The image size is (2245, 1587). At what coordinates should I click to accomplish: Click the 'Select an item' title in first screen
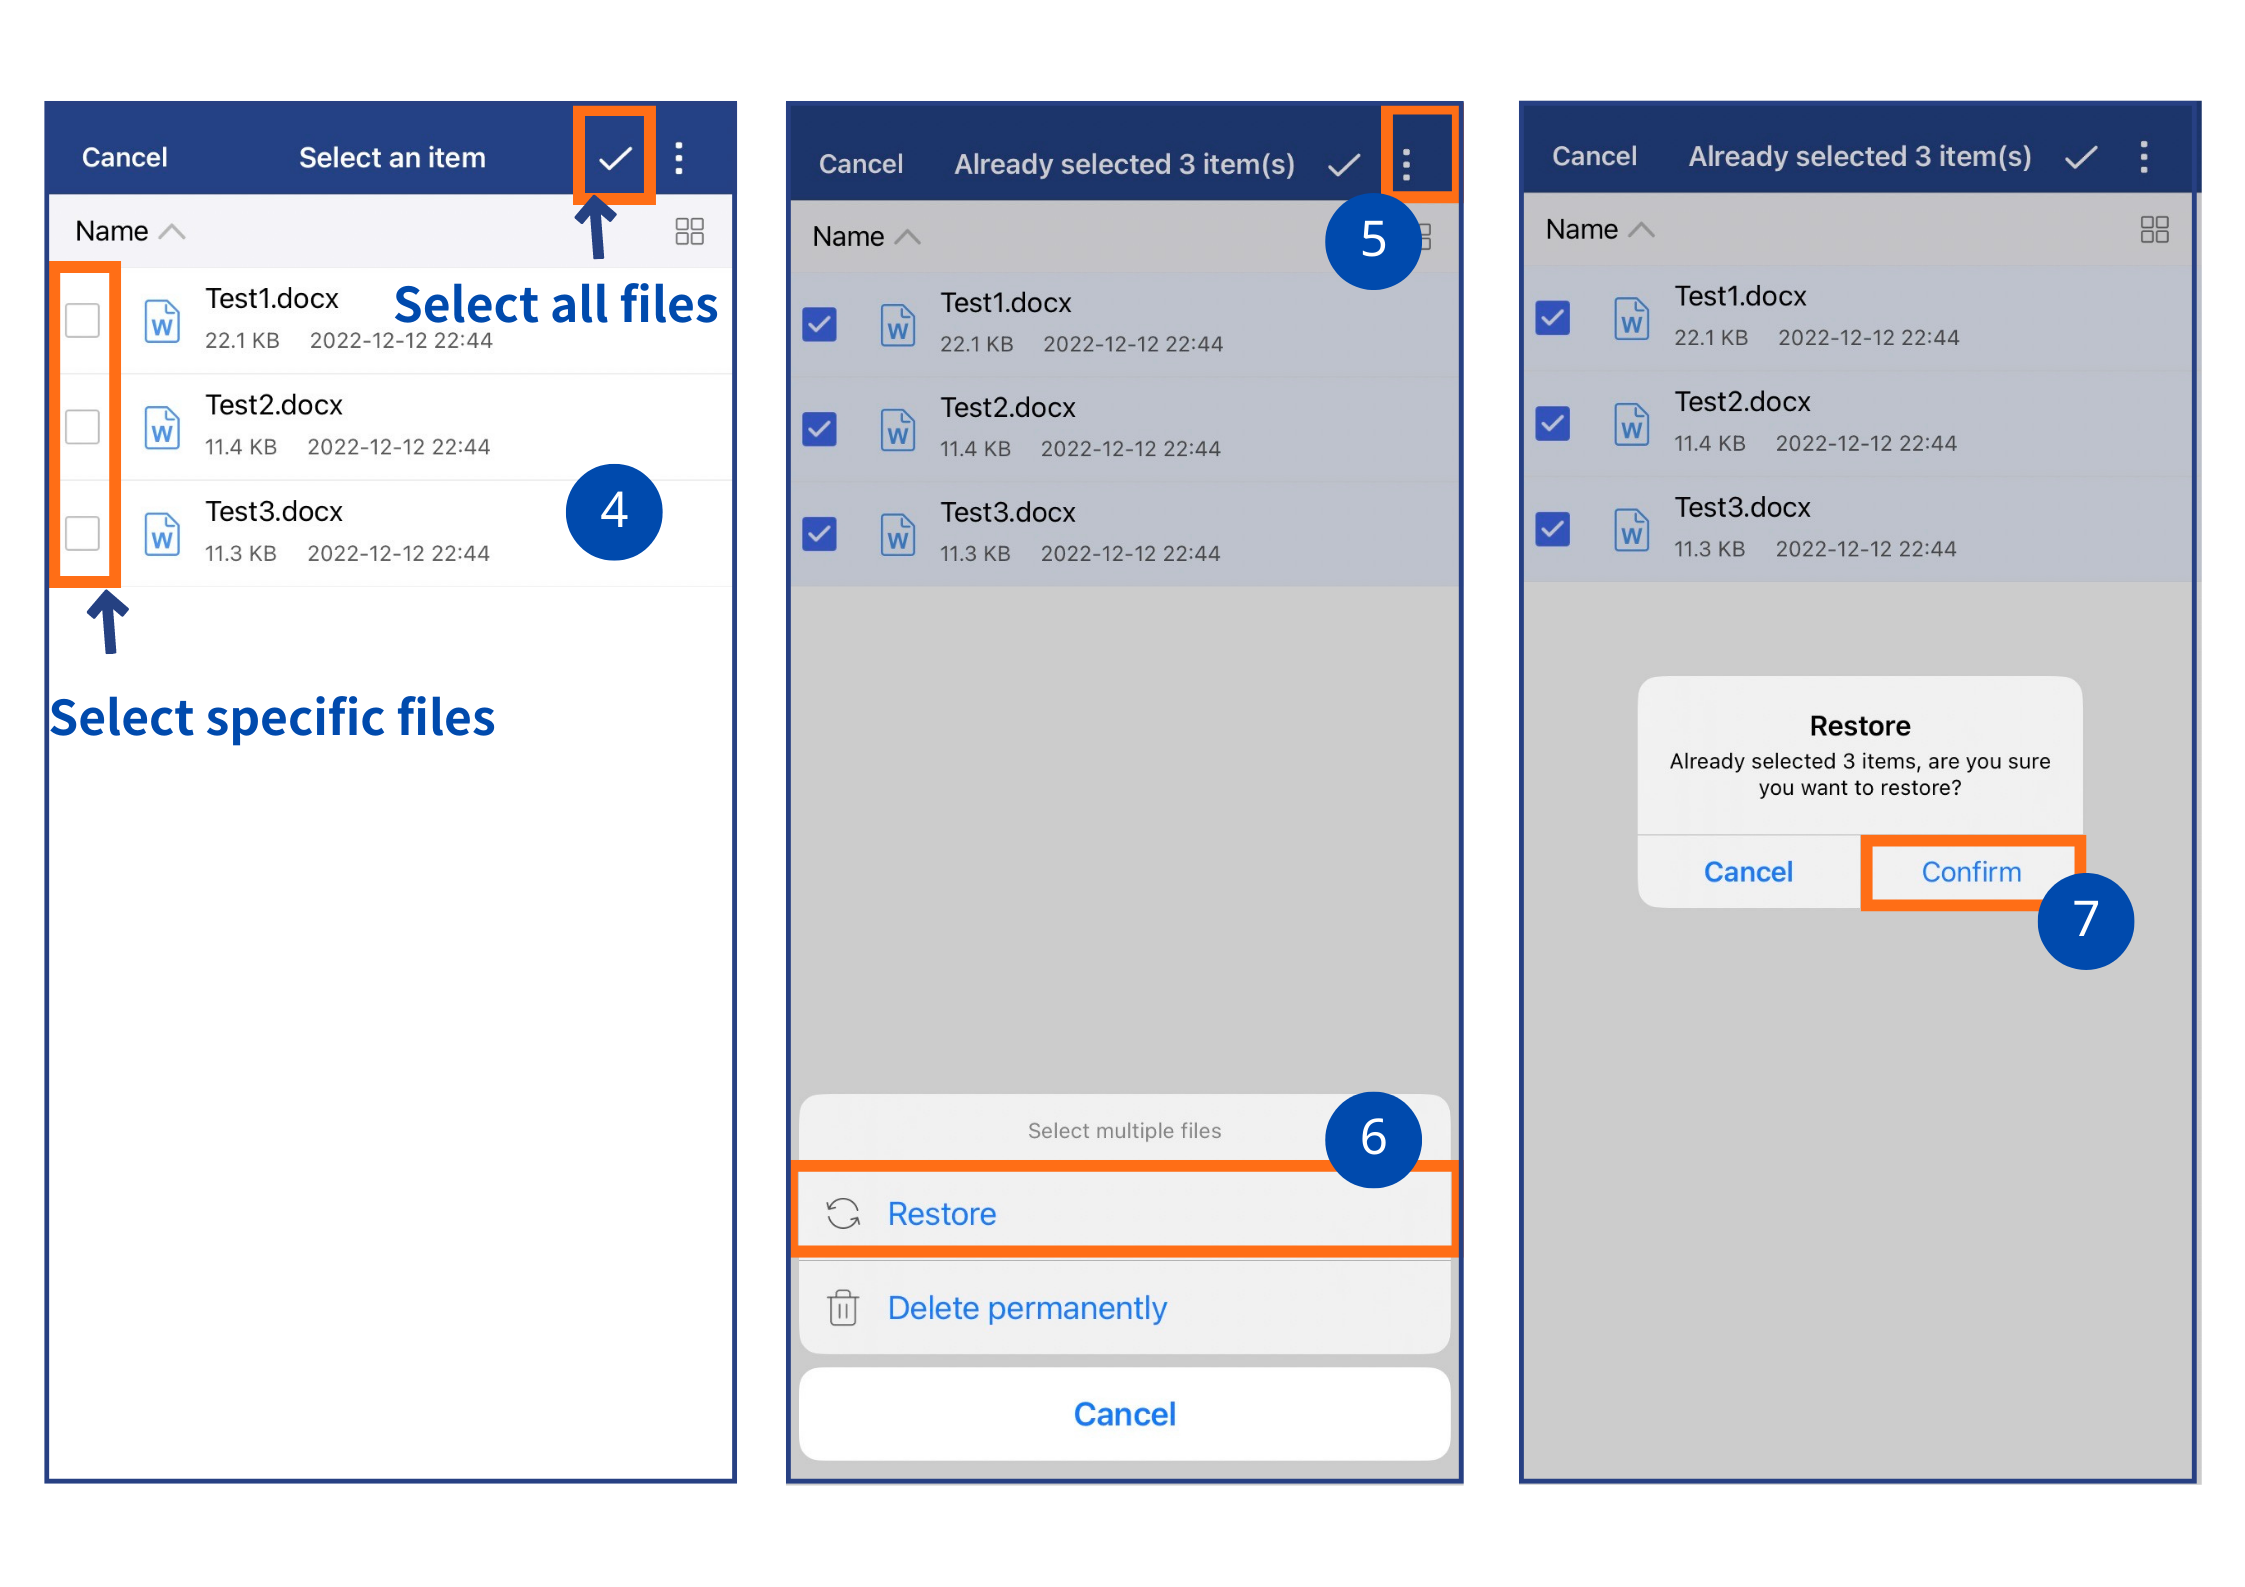[392, 158]
